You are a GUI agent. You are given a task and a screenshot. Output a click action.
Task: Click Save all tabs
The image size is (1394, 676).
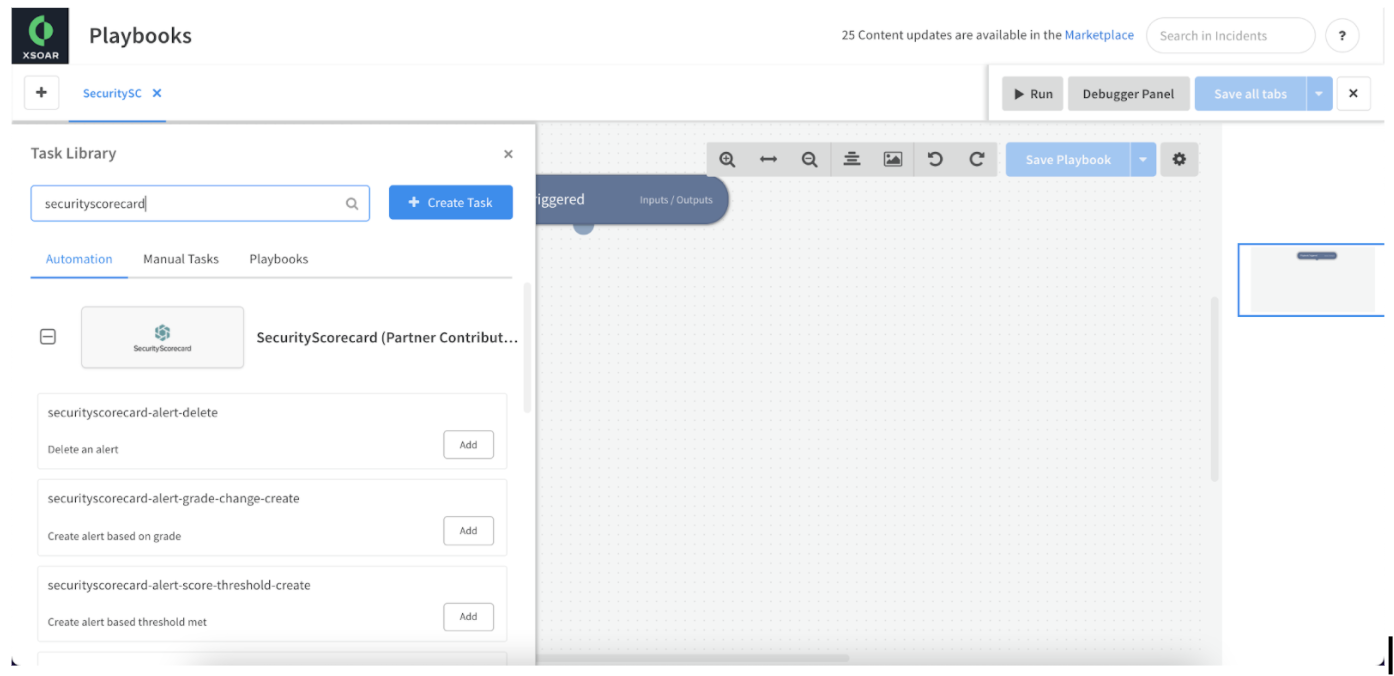click(x=1250, y=93)
